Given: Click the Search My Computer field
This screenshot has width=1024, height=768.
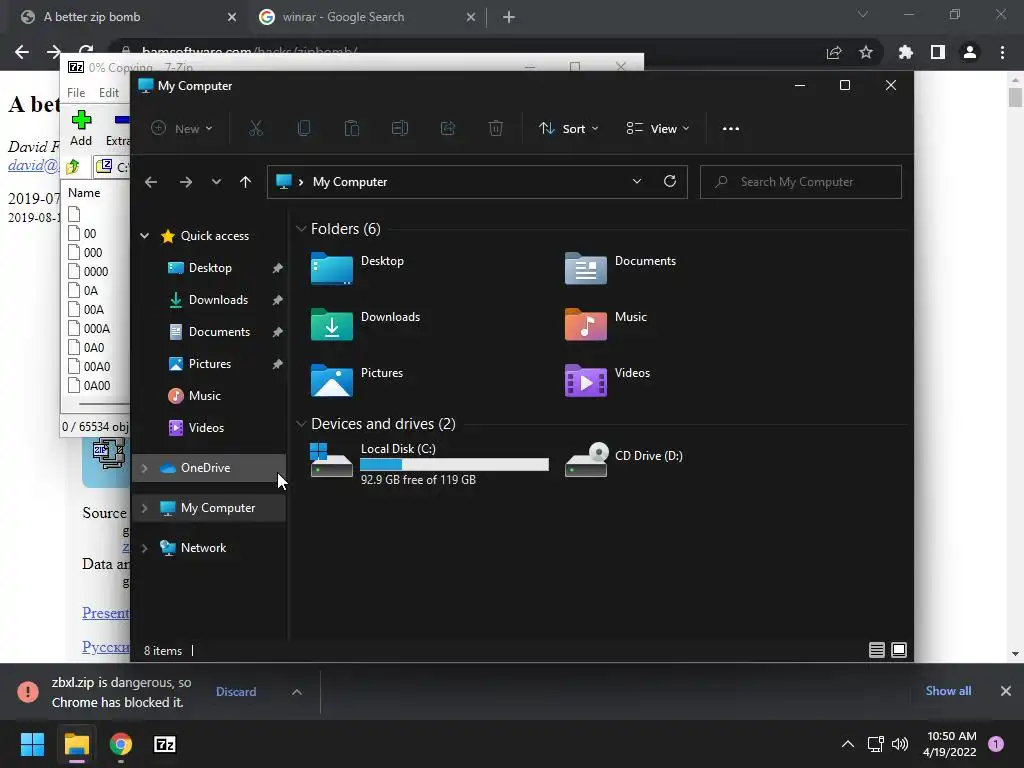Looking at the screenshot, I should (x=801, y=182).
